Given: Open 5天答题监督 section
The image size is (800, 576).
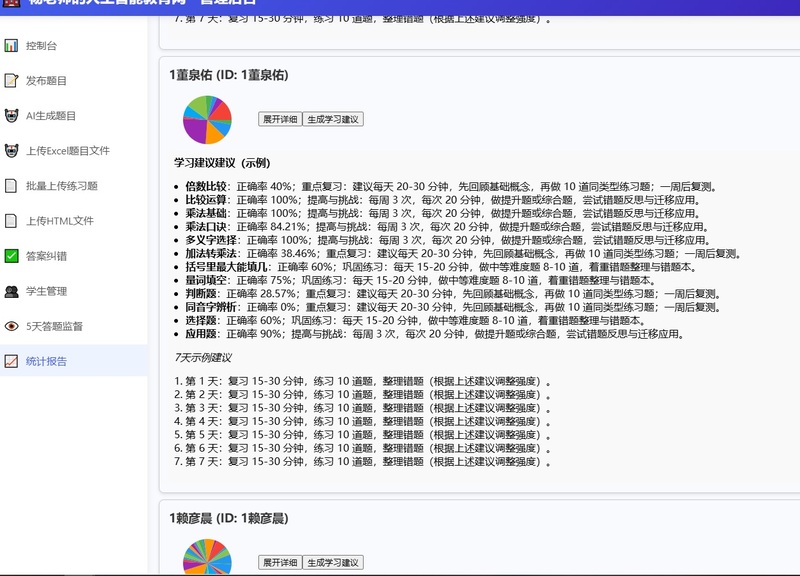Looking at the screenshot, I should tap(74, 326).
